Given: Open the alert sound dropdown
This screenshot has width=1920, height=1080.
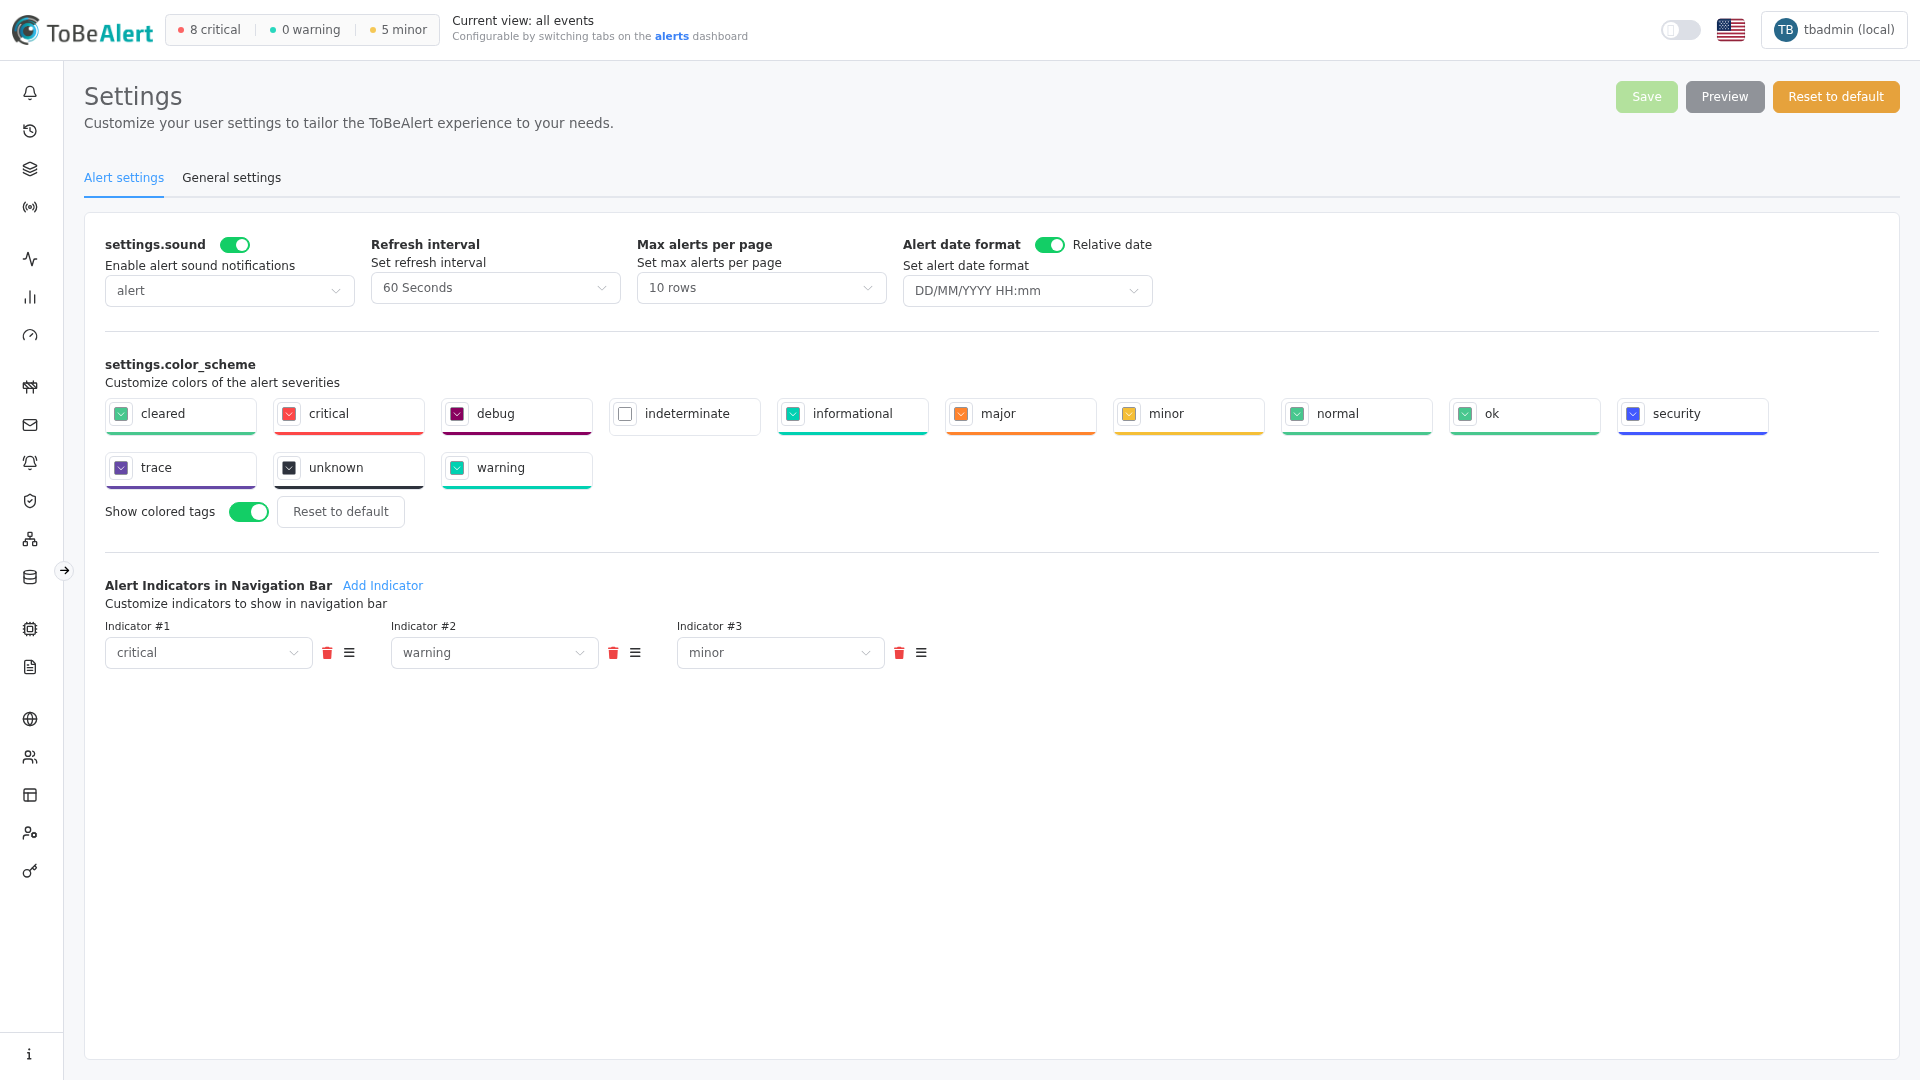Looking at the screenshot, I should 230,291.
